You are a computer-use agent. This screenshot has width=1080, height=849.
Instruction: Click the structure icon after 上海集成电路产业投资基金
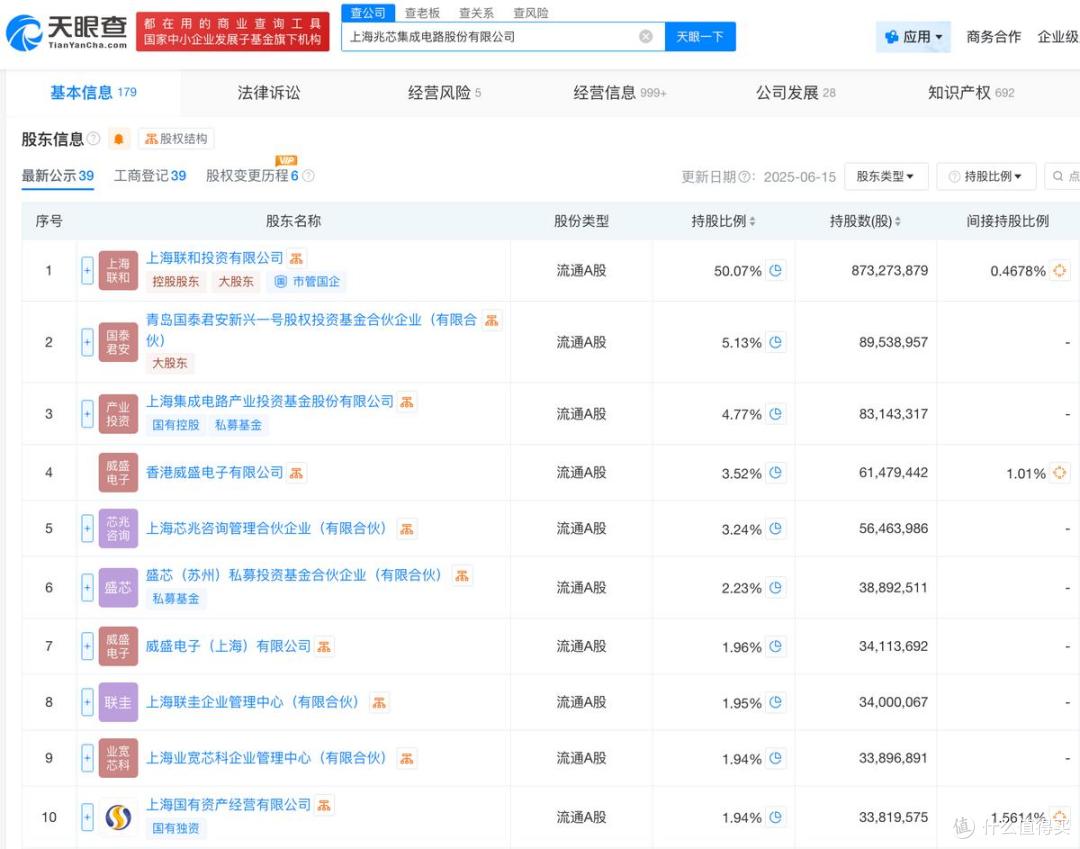click(407, 401)
